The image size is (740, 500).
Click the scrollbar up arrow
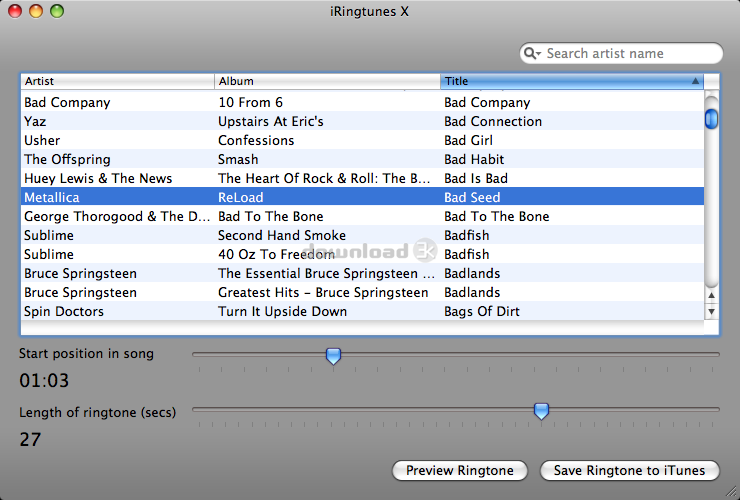pos(711,296)
